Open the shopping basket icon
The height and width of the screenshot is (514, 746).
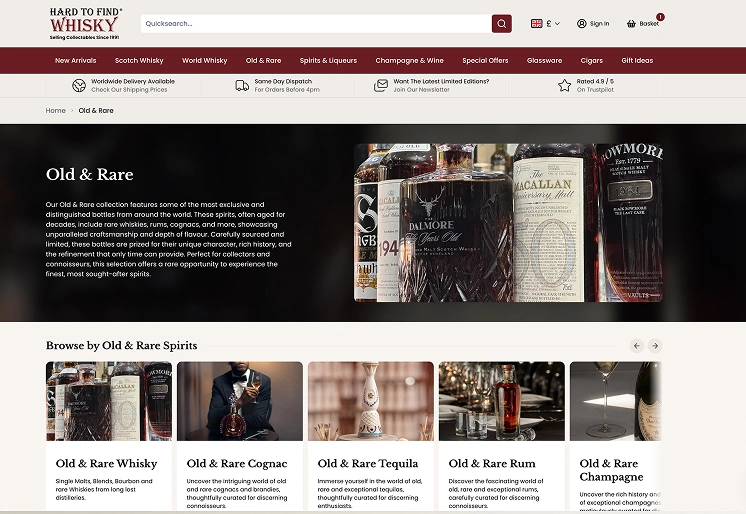coord(632,23)
